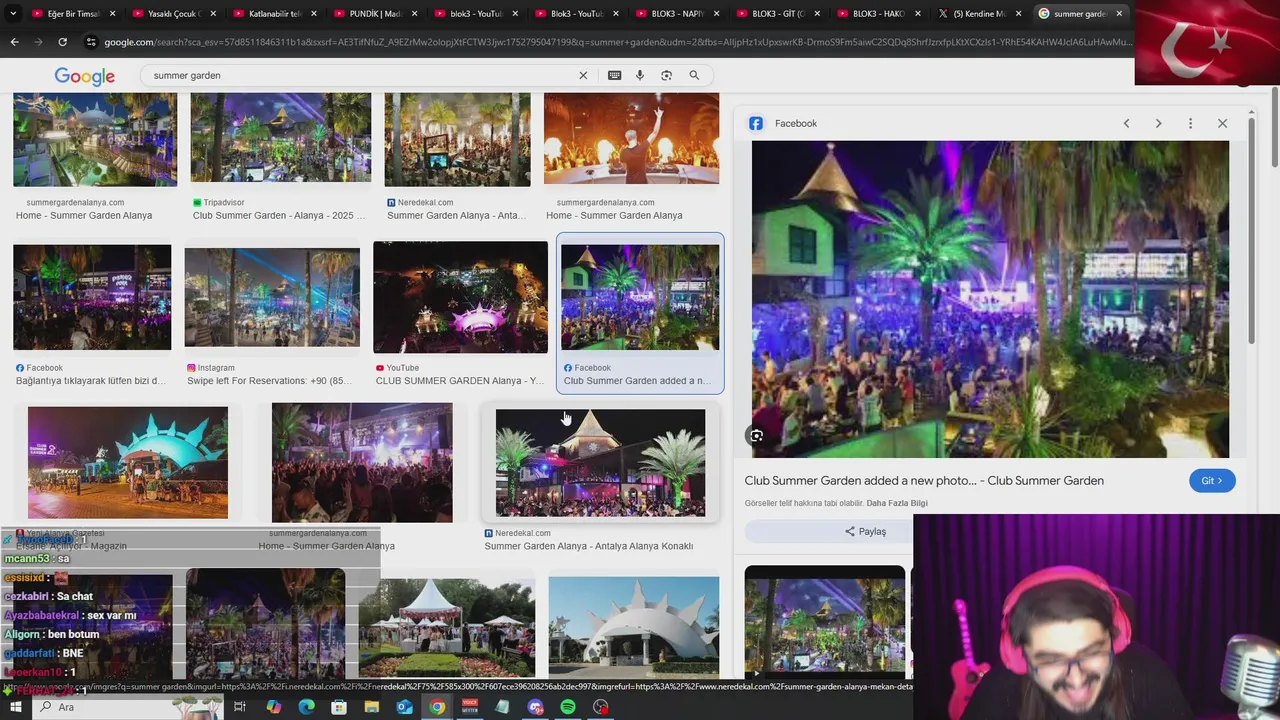Open the Club Summer Garden added photo title
Viewport: 1280px width, 720px height.
click(924, 481)
